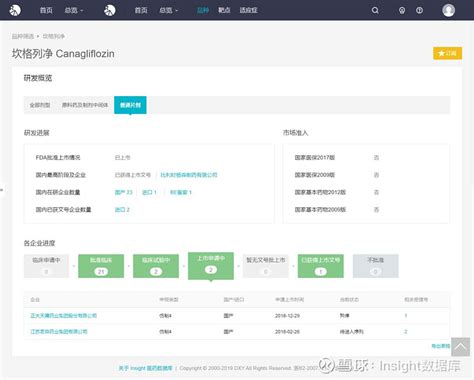This screenshot has height=380, width=474.
Task: Select the highlighted 品种 nav item
Action: click(203, 10)
